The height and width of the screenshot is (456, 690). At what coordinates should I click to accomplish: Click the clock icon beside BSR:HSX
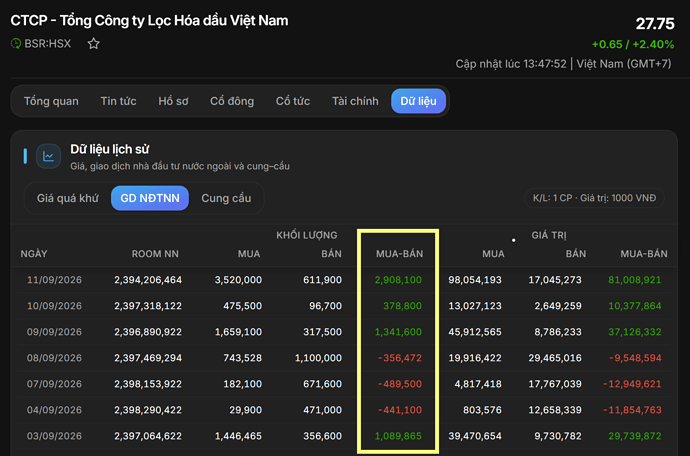pos(16,44)
